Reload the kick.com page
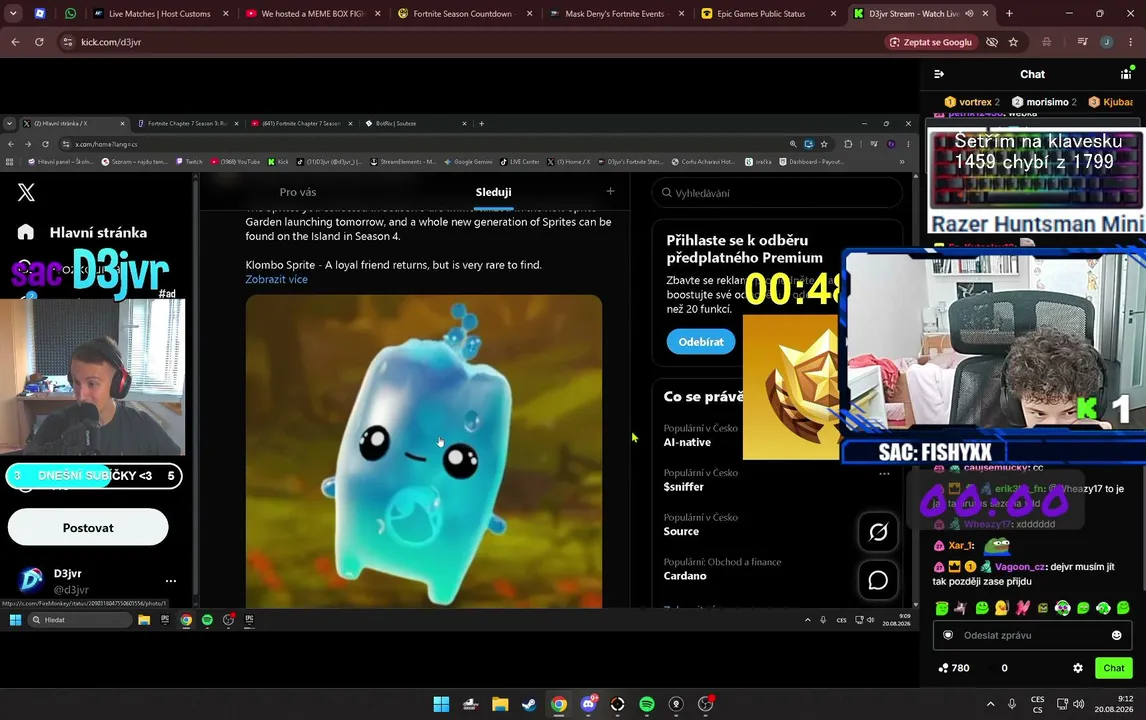The width and height of the screenshot is (1146, 720). 39,42
